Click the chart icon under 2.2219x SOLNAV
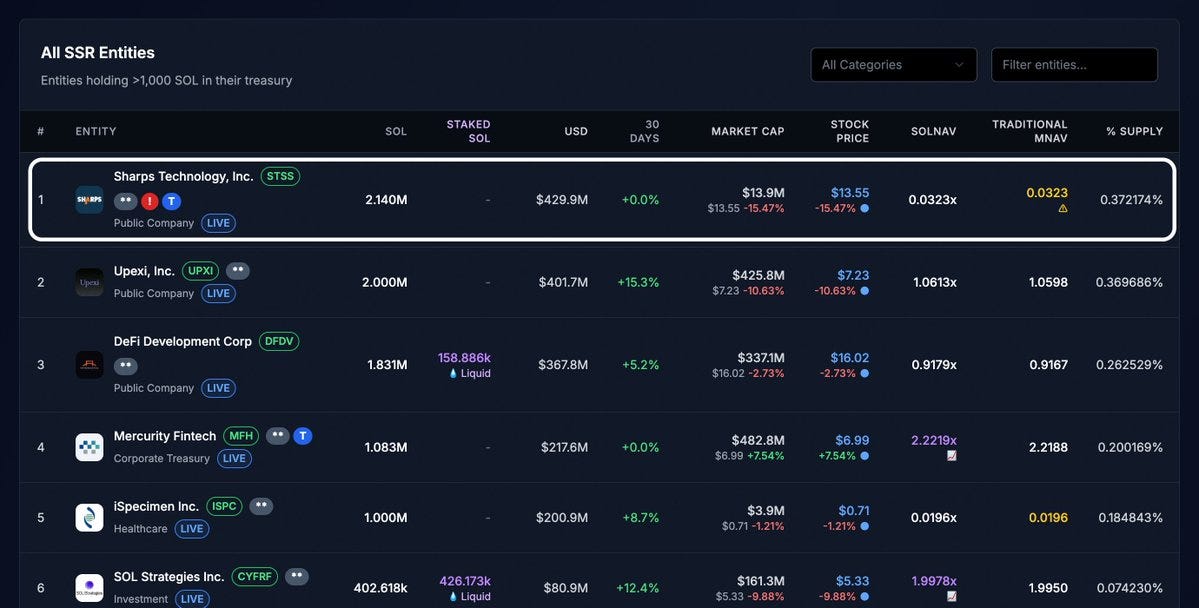 pos(951,456)
